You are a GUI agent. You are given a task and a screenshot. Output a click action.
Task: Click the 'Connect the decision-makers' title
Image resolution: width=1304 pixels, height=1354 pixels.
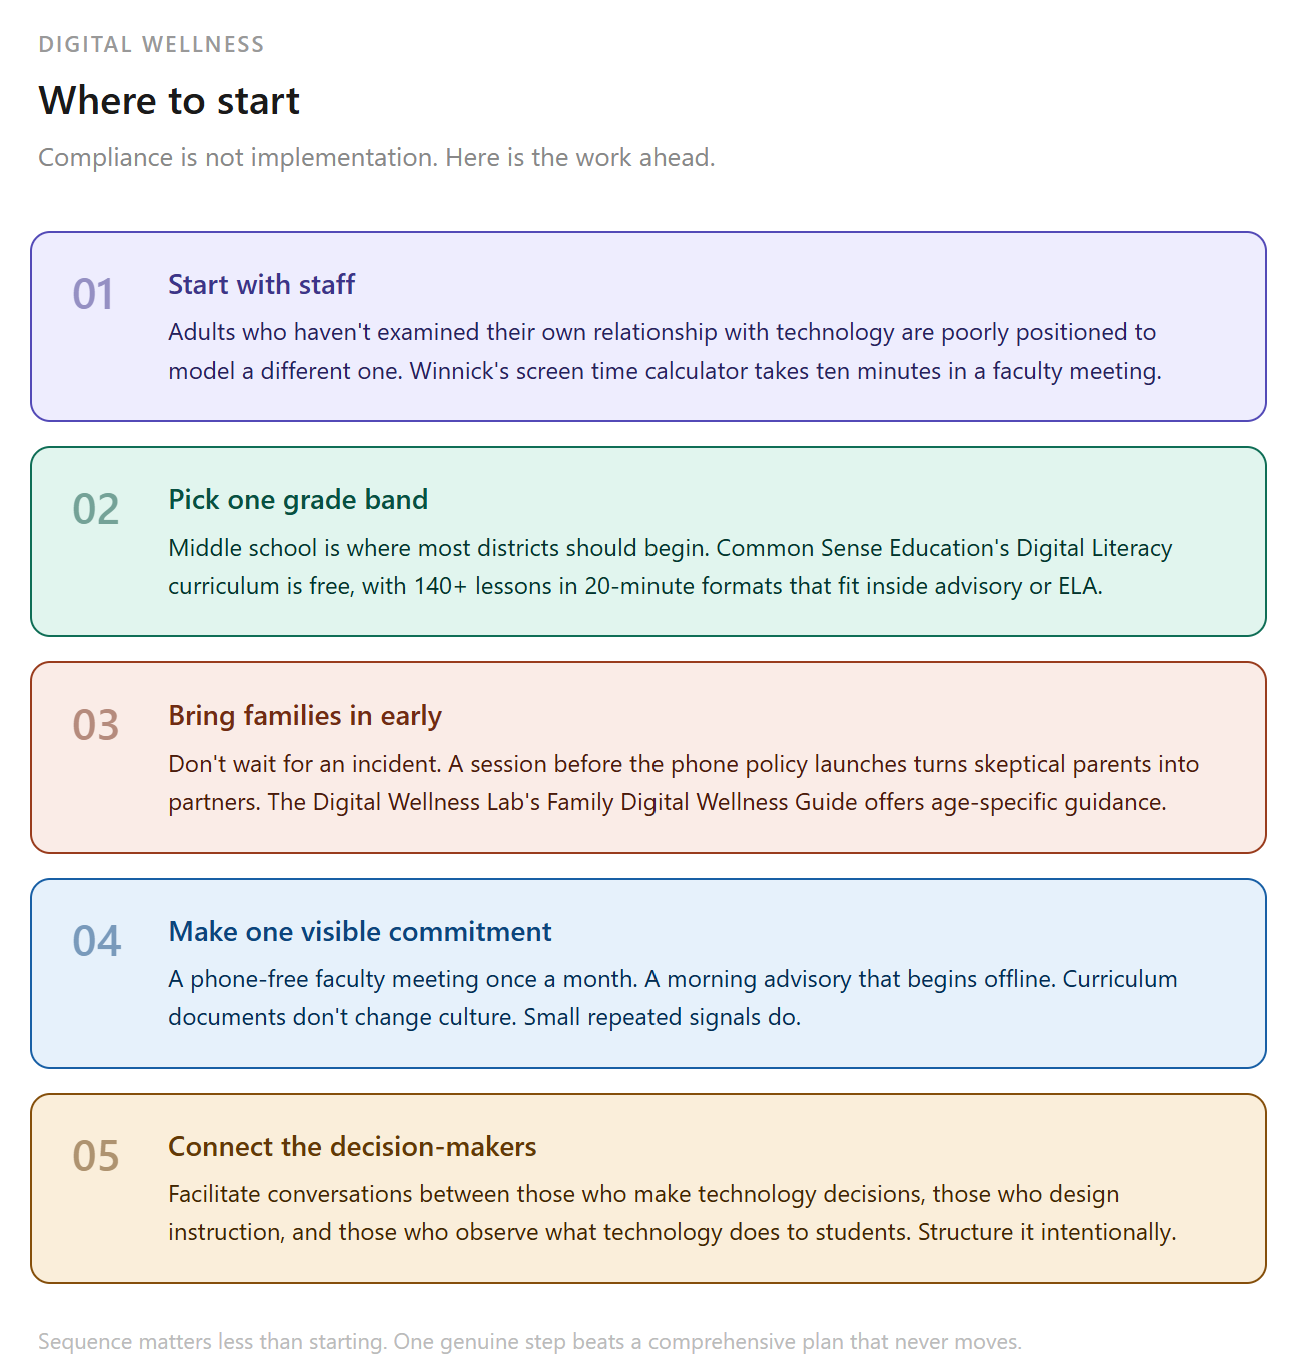point(352,1147)
